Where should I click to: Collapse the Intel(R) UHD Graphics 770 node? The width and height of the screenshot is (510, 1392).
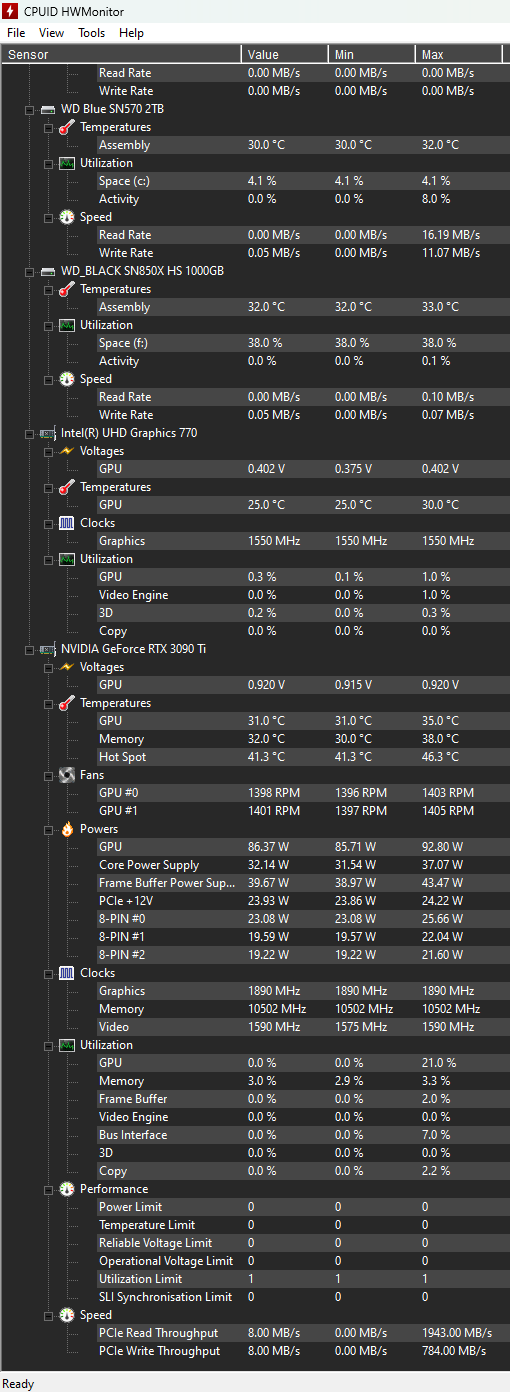click(28, 433)
